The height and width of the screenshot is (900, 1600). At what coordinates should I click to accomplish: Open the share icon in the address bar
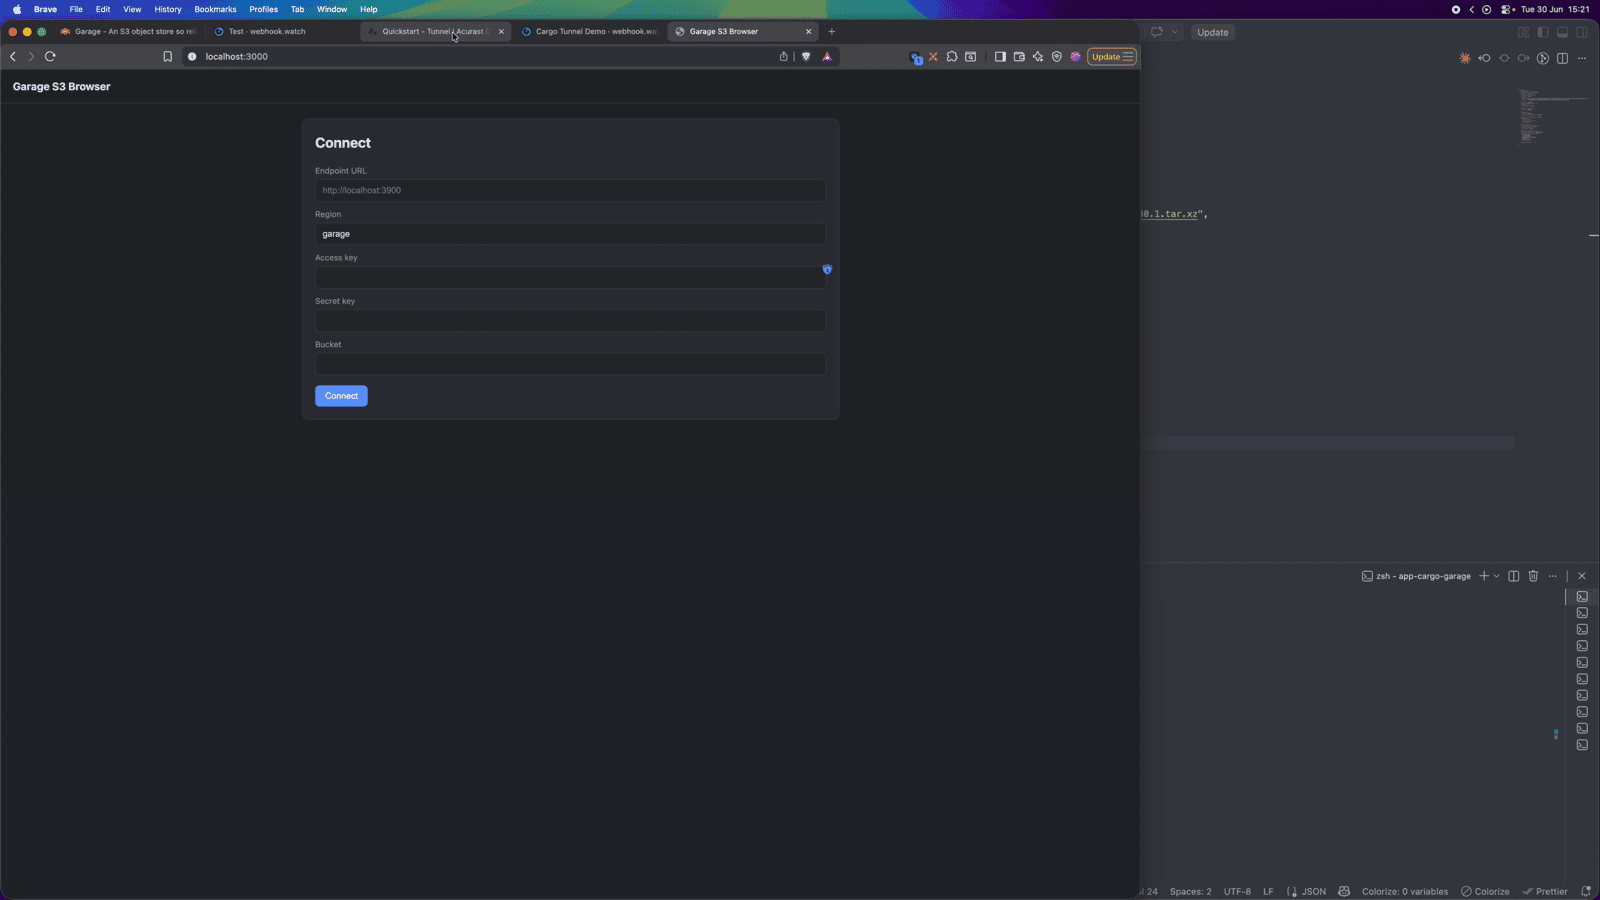784,57
